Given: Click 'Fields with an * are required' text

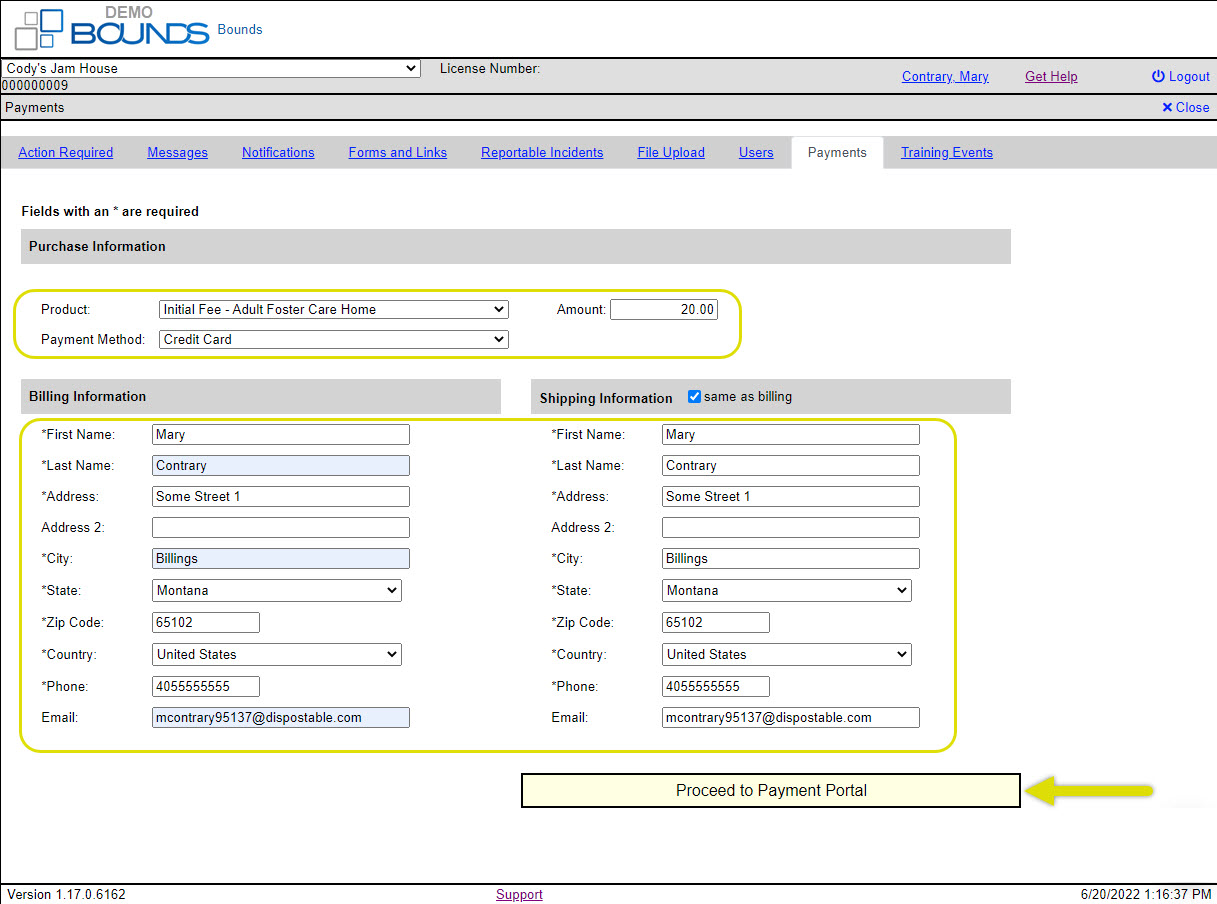Looking at the screenshot, I should point(110,211).
